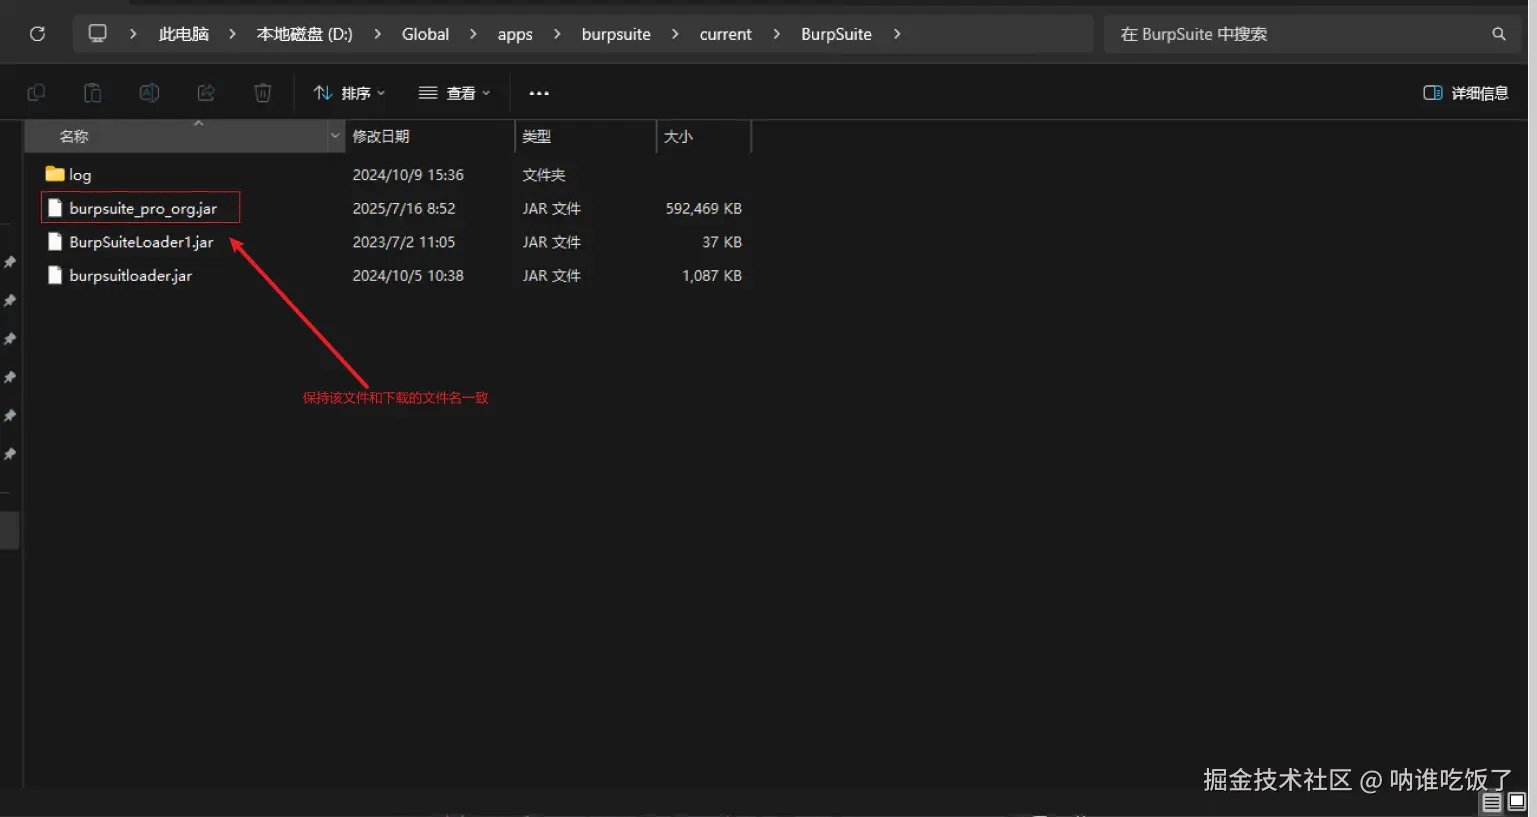
Task: Click the 1,087 KB size cell
Action: tap(712, 275)
